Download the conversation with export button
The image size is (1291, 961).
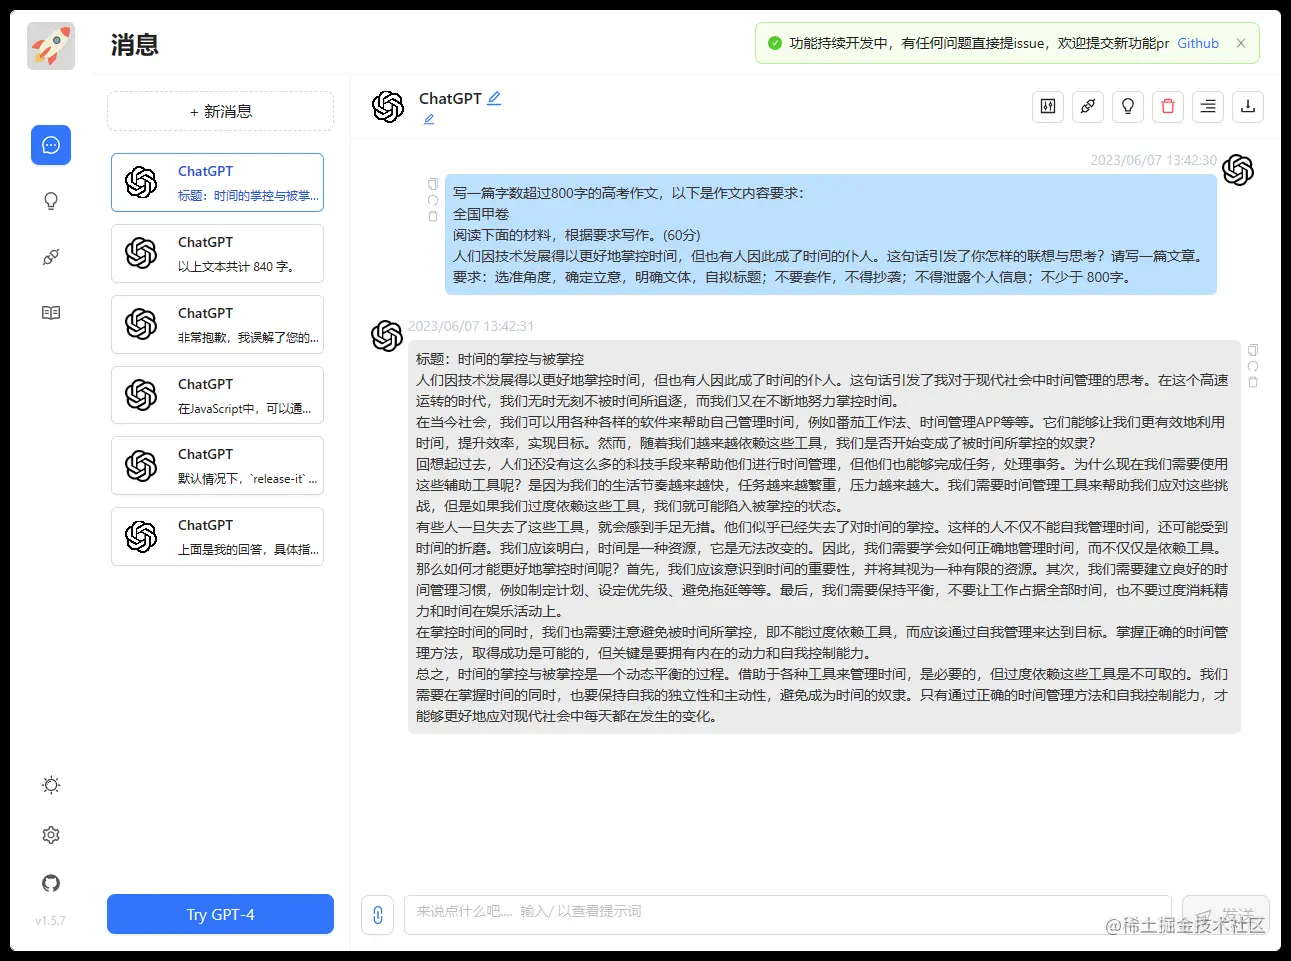pyautogui.click(x=1248, y=106)
